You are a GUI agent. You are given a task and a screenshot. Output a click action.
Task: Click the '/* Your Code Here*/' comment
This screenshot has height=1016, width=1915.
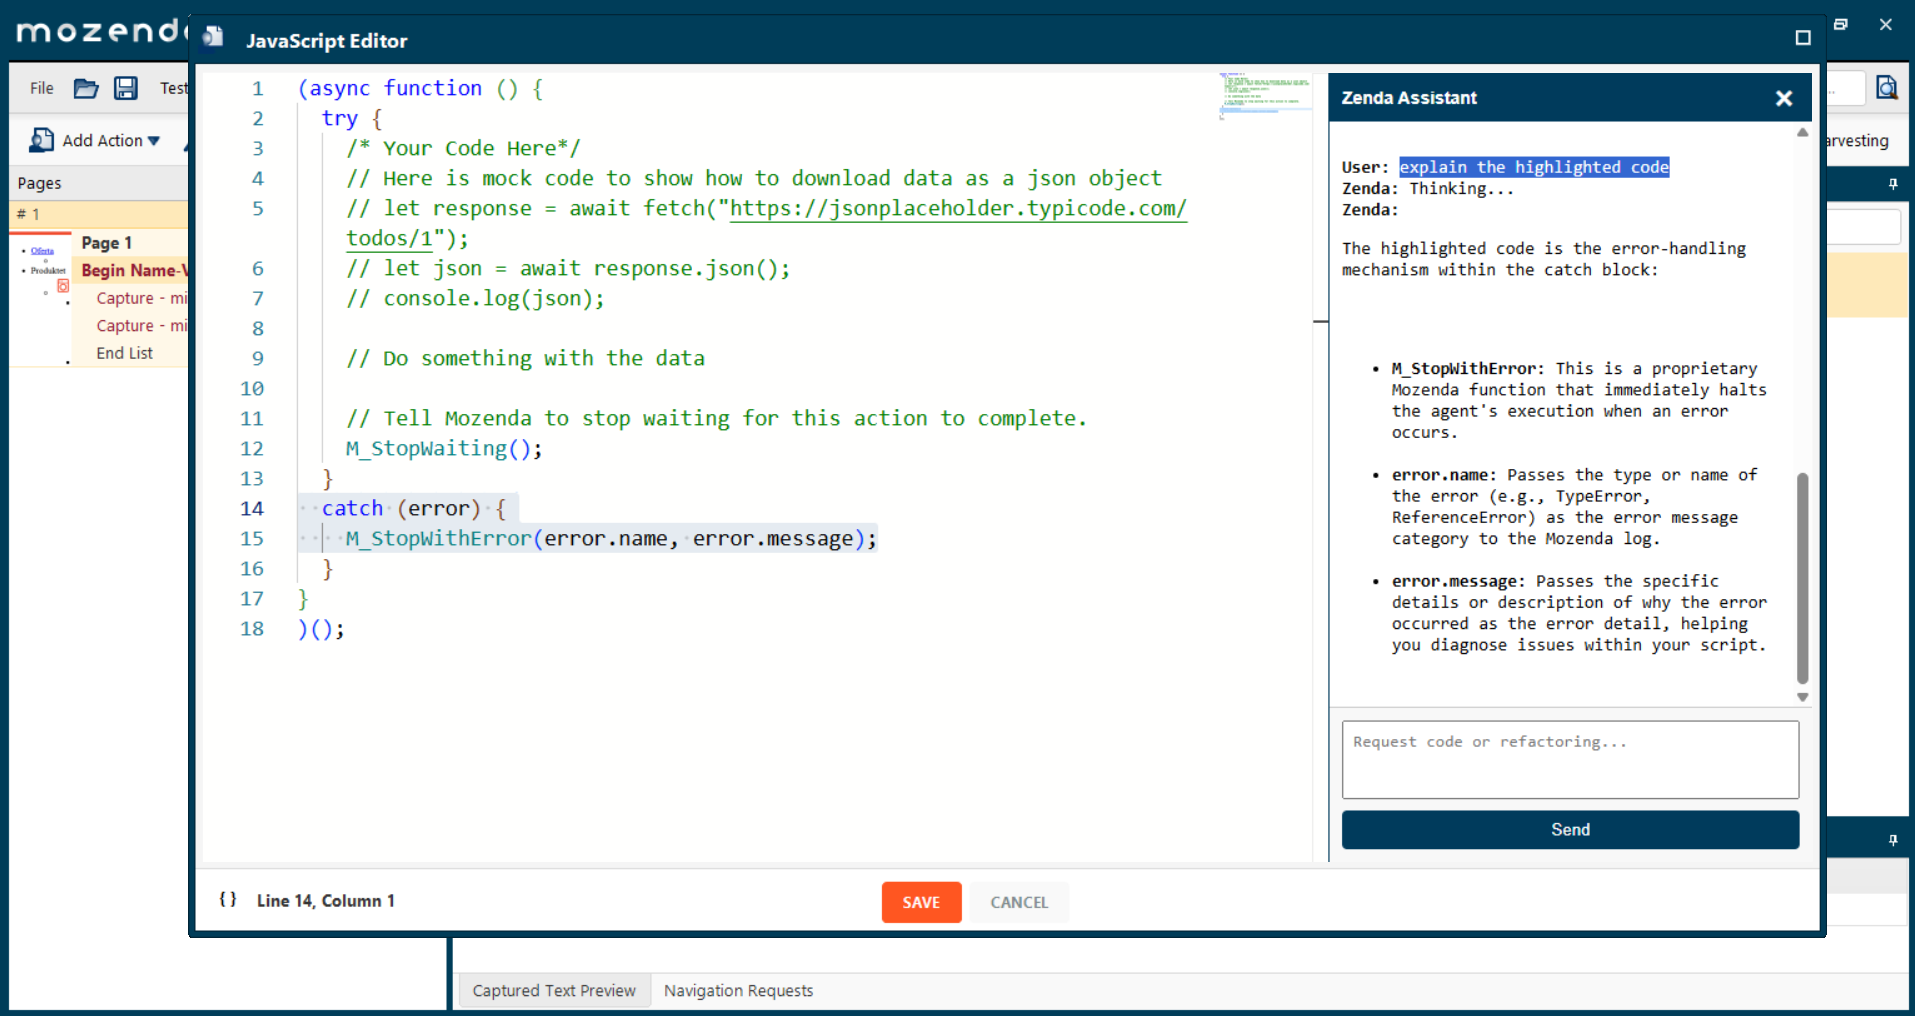(463, 148)
